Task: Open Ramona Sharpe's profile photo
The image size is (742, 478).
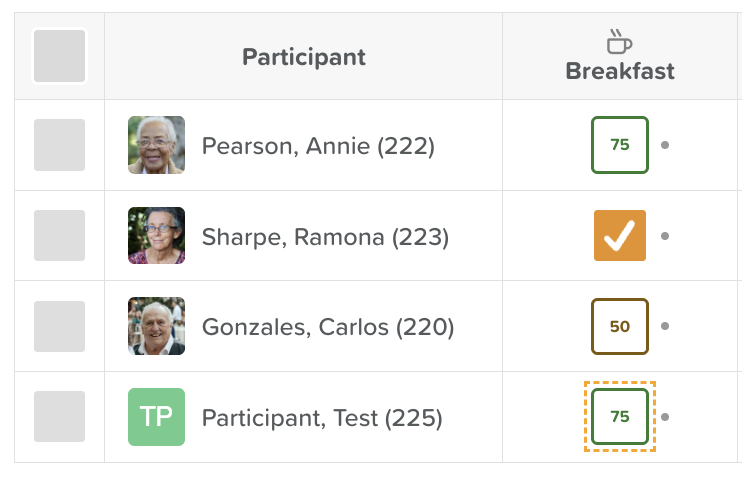Action: tap(156, 235)
